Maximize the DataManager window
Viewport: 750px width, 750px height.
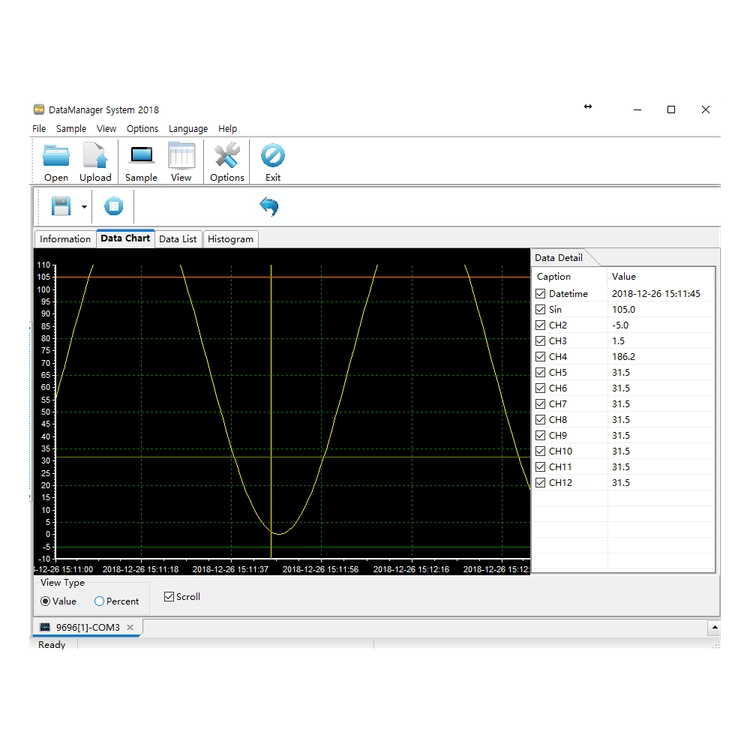pyautogui.click(x=671, y=110)
